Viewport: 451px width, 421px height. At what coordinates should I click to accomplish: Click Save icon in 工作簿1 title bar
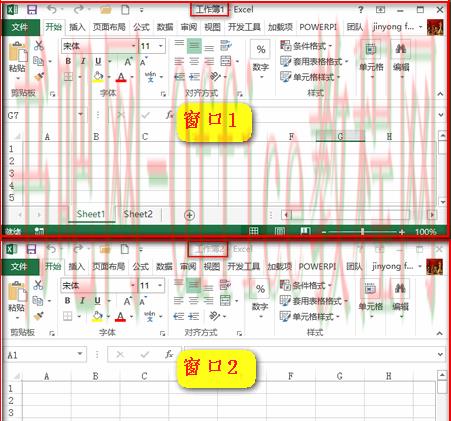tap(32, 9)
